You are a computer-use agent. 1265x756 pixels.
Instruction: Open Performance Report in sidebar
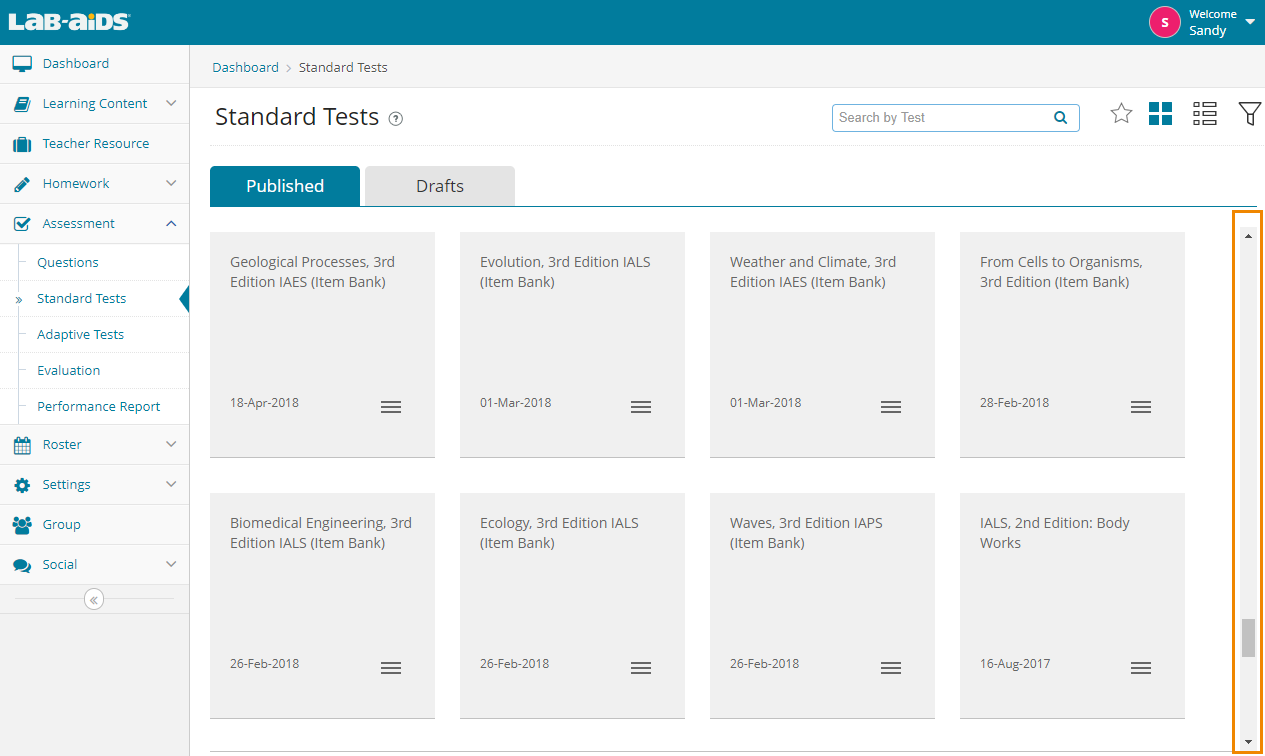[x=99, y=407]
